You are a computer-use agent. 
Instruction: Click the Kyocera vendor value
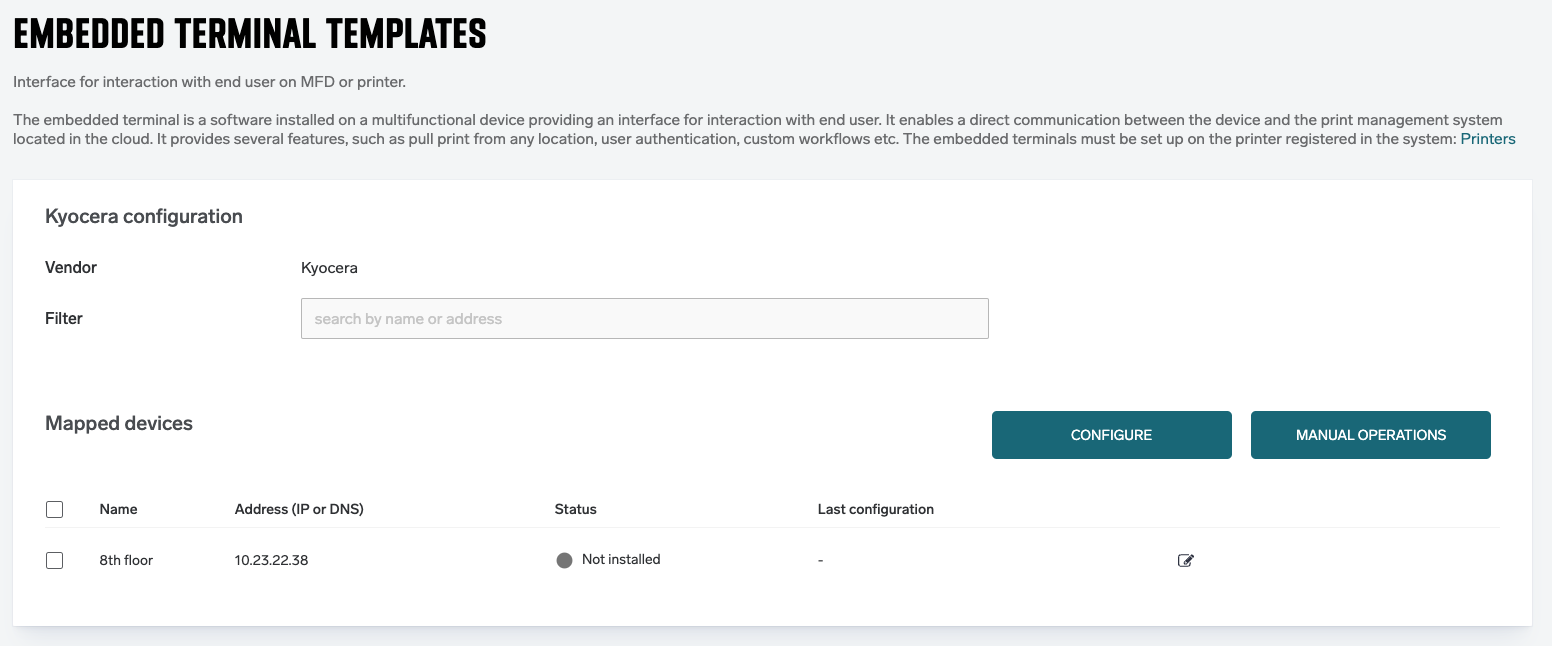(x=329, y=268)
